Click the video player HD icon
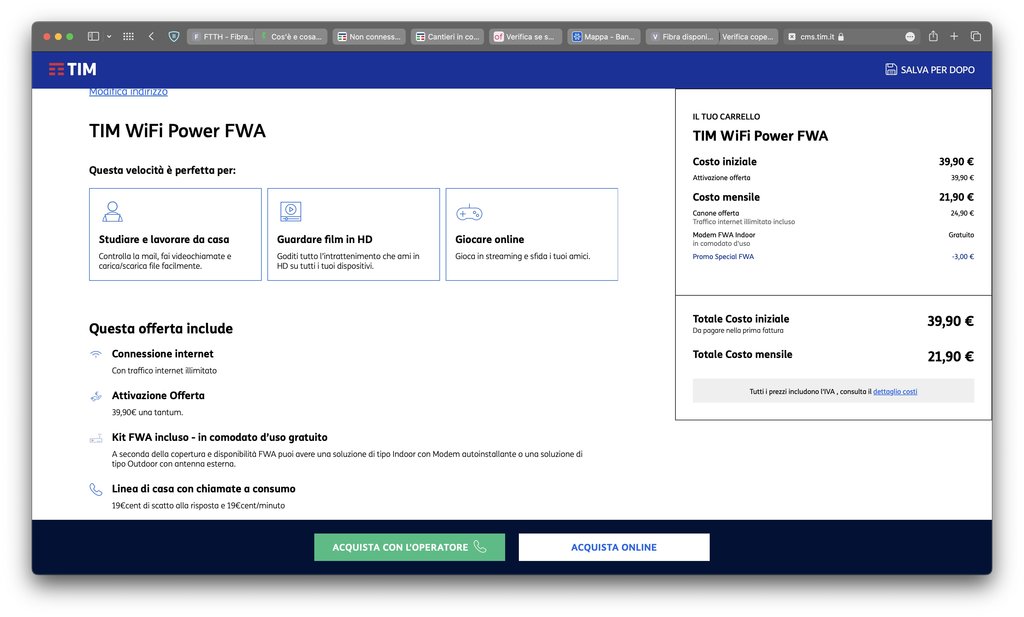The width and height of the screenshot is (1024, 617). click(291, 212)
